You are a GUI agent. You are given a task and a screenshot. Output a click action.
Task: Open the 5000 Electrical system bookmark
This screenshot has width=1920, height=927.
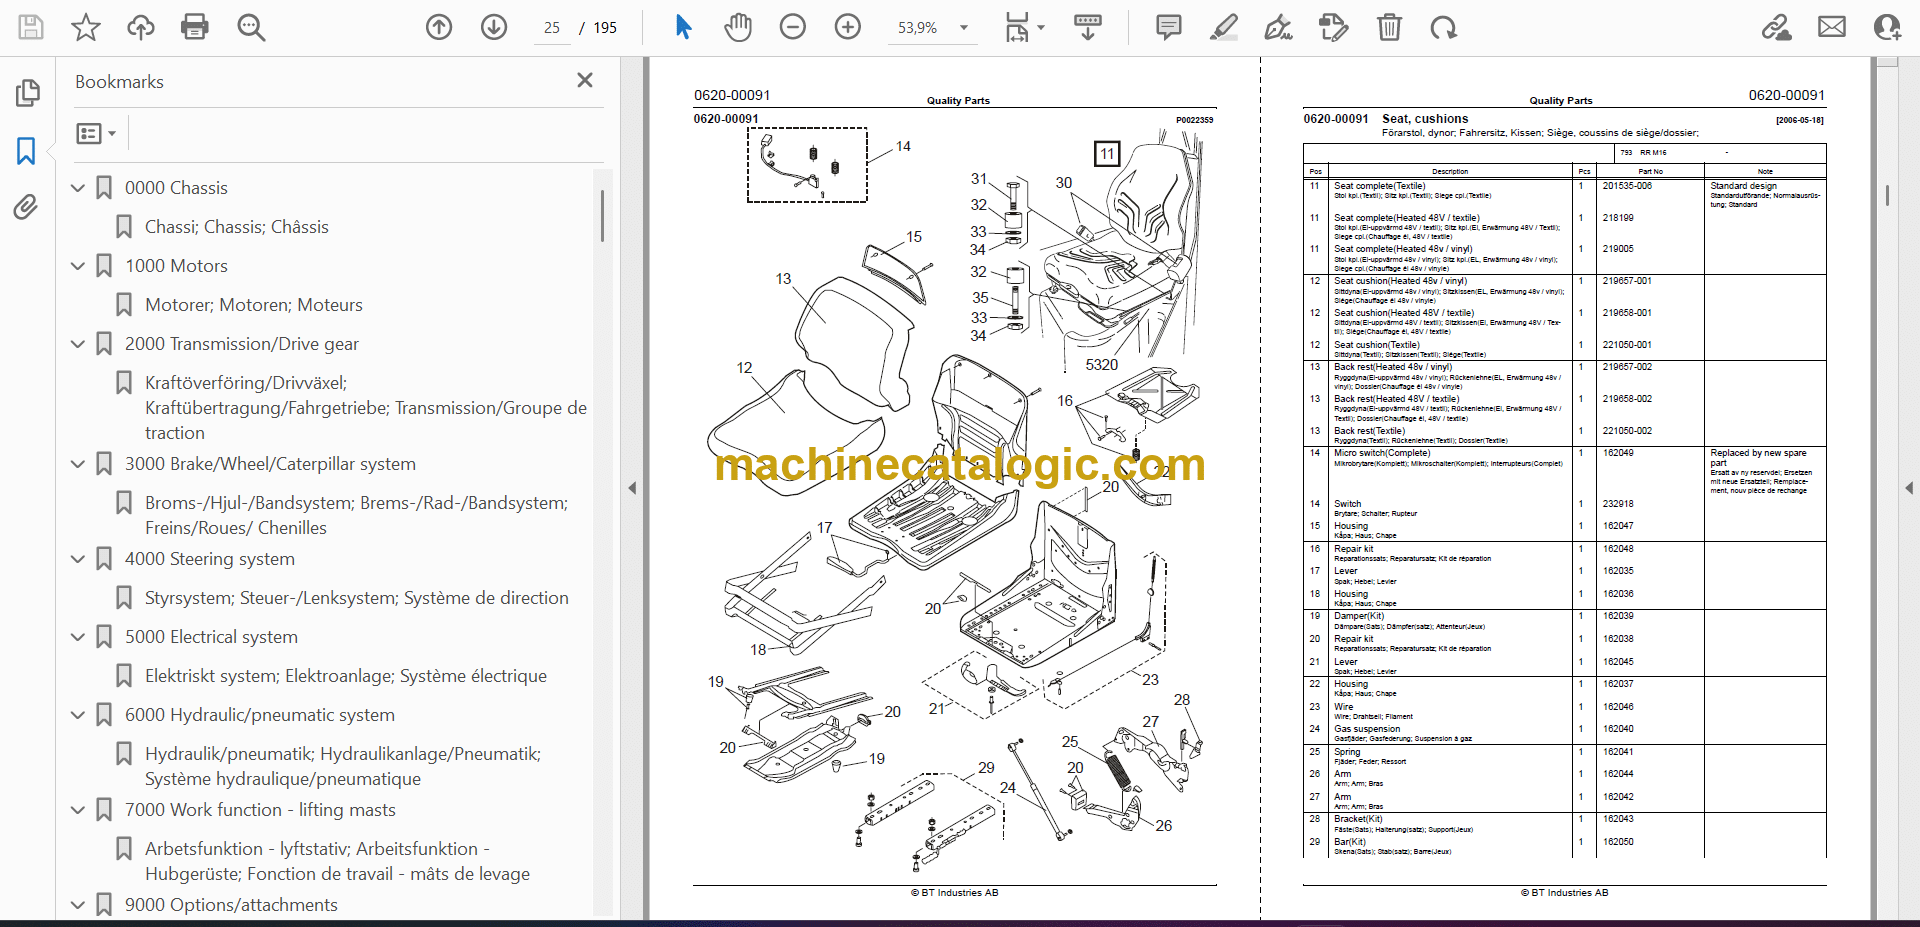(211, 637)
